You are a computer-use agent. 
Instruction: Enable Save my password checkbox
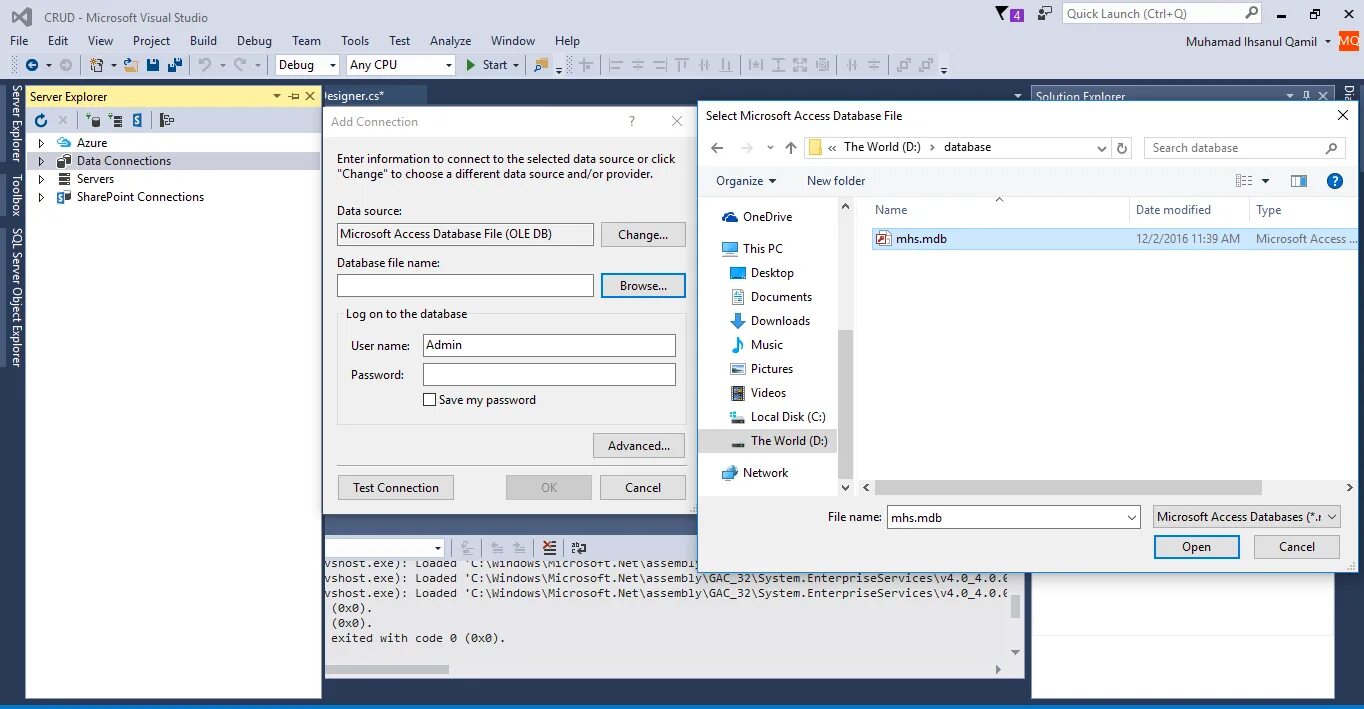click(430, 400)
